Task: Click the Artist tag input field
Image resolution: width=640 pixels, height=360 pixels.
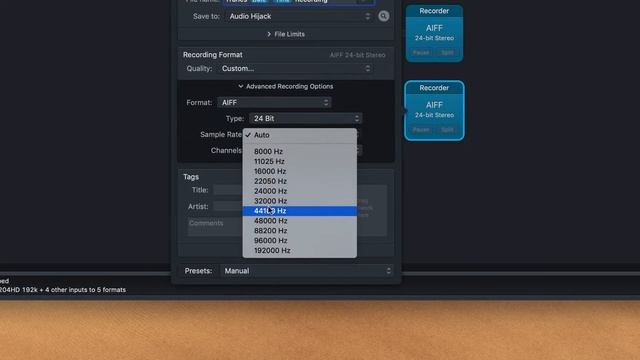Action: pyautogui.click(x=228, y=207)
